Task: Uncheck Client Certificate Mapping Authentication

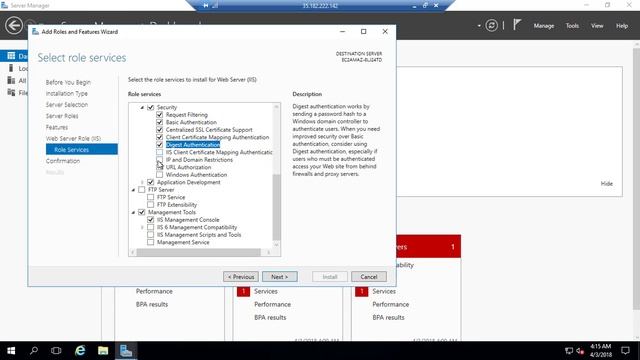Action: tap(160, 137)
